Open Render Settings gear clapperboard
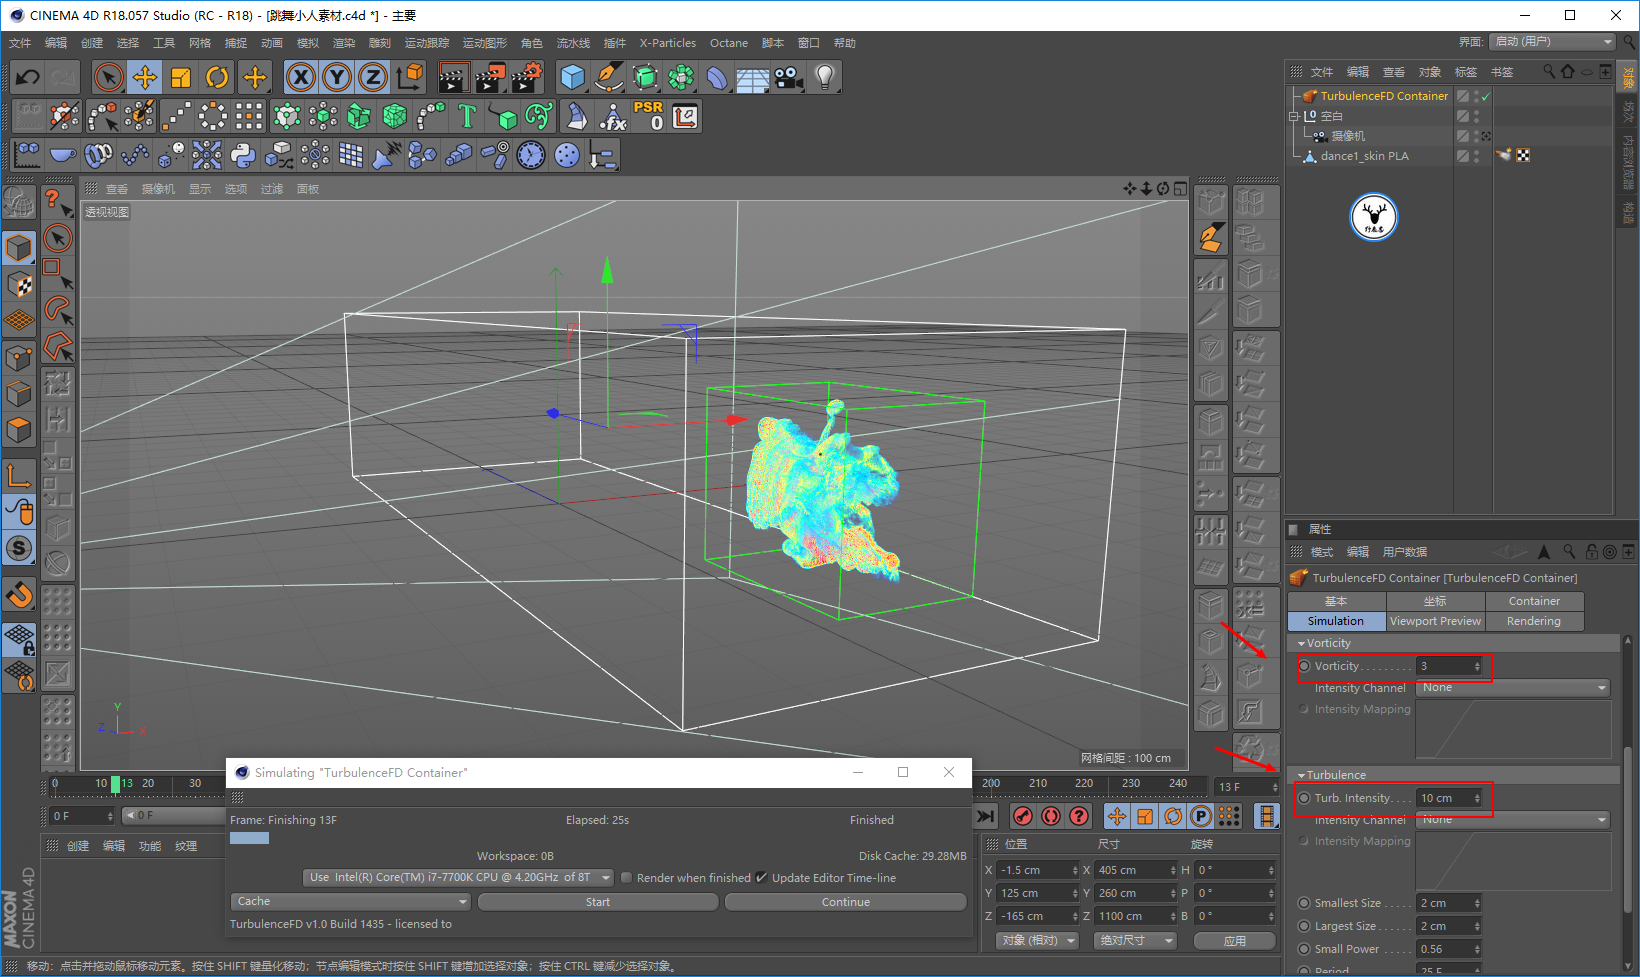 point(526,77)
